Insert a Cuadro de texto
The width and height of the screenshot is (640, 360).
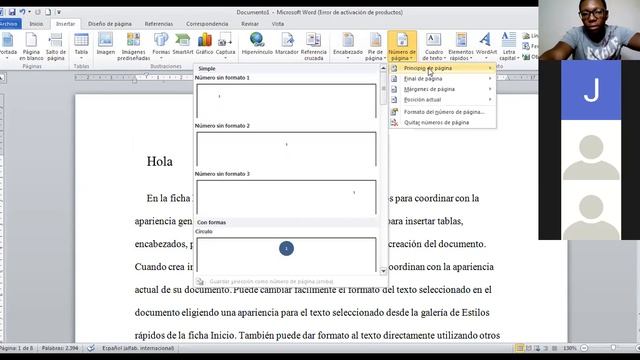tap(433, 46)
